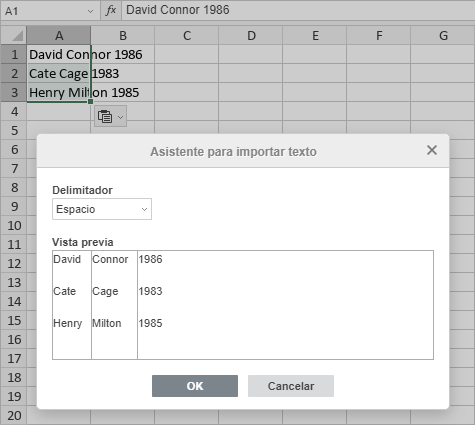
Task: Expand the paste options chevron arrow
Action: coord(121,117)
